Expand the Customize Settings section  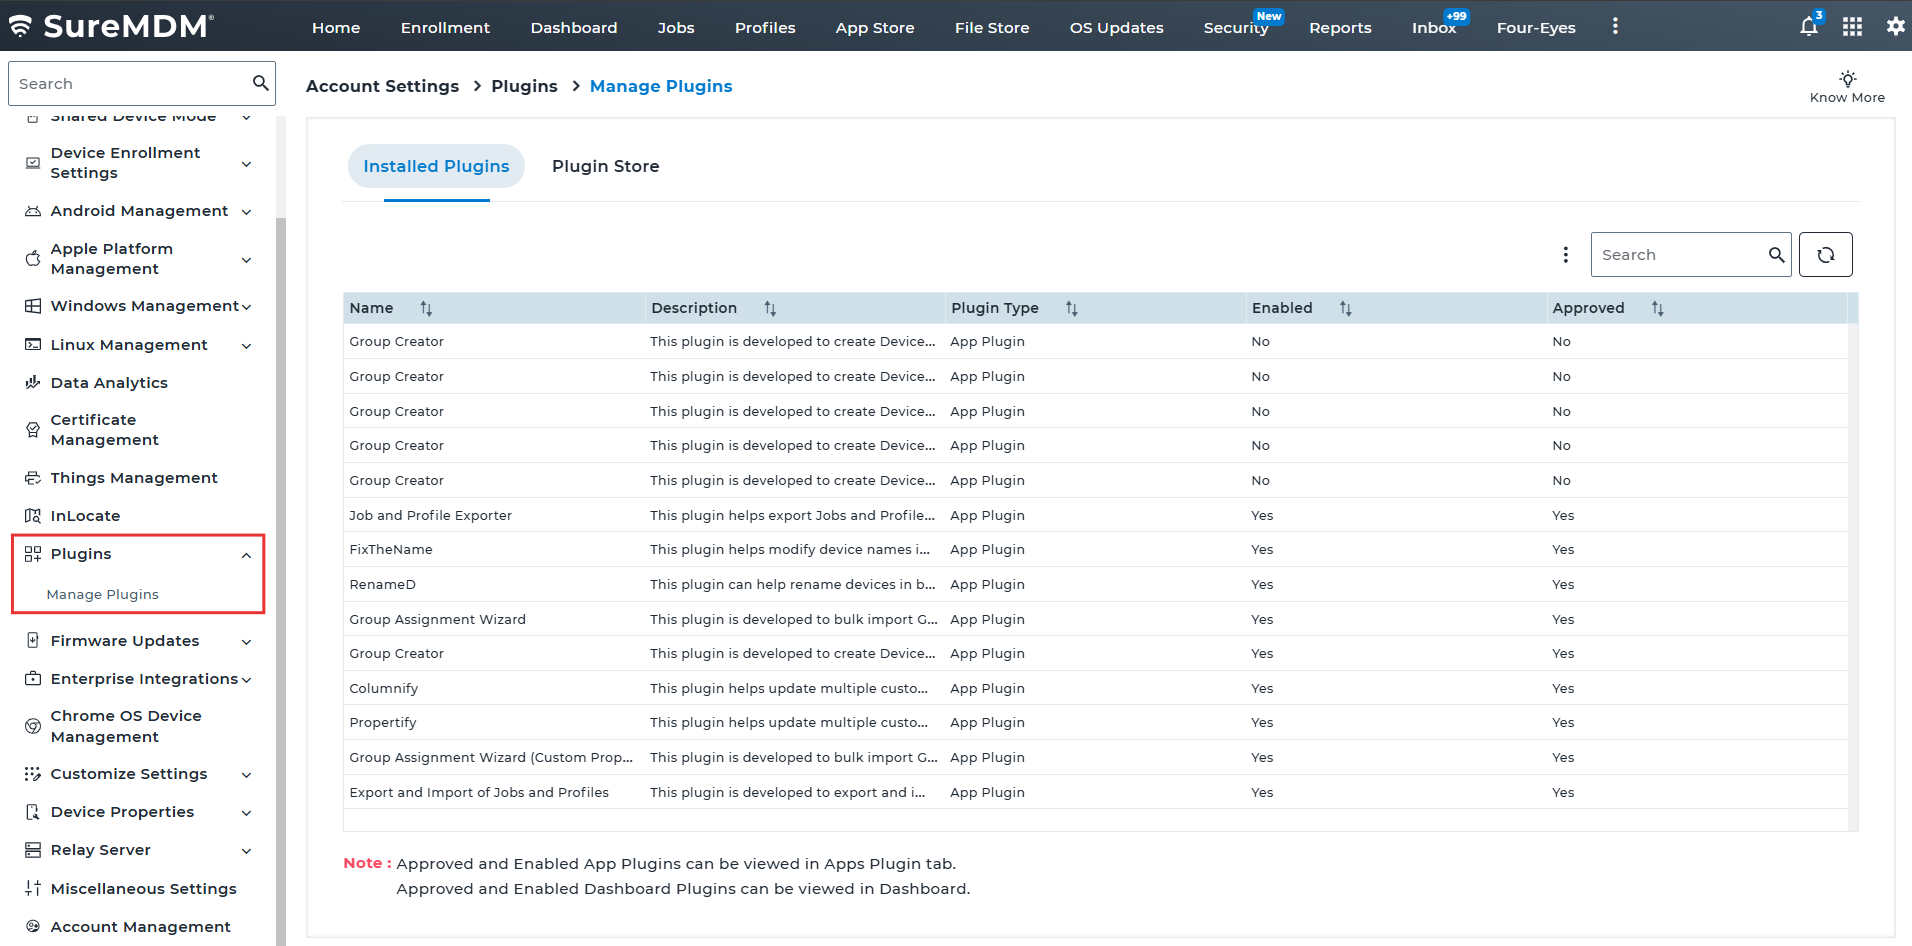(x=246, y=775)
